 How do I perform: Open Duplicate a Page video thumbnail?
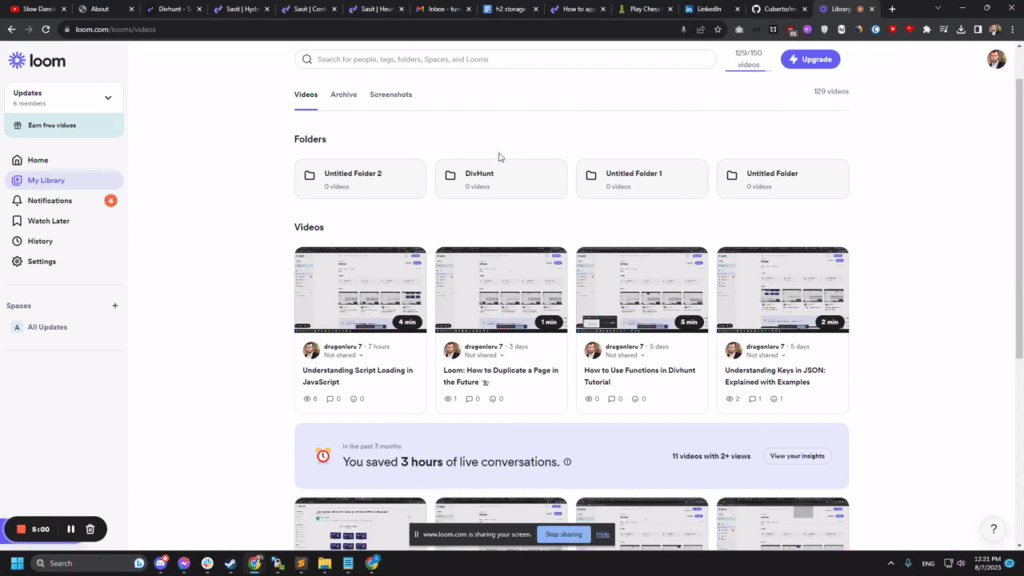(x=501, y=290)
